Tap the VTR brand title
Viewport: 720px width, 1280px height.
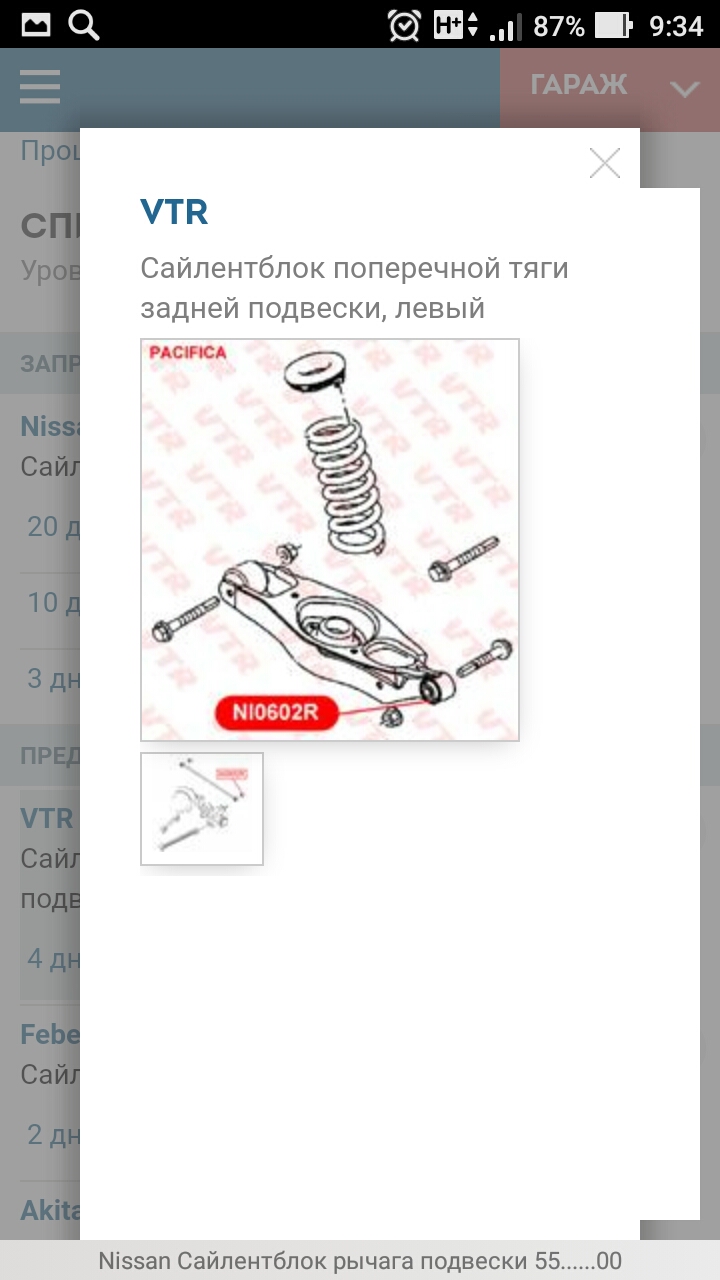[x=174, y=212]
